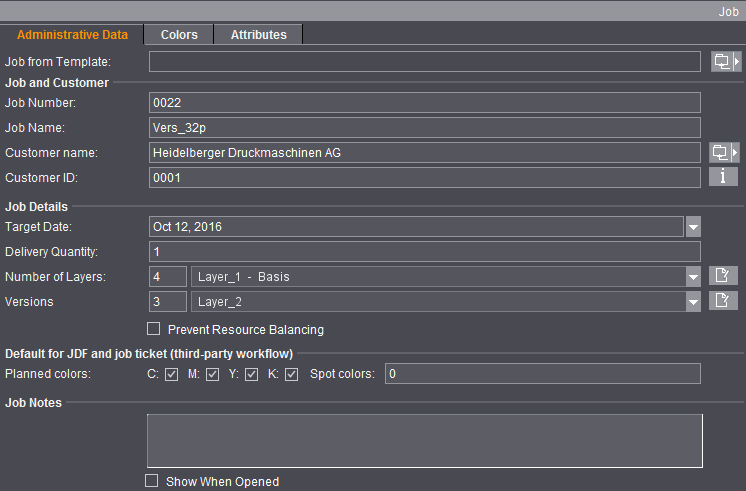This screenshot has height=491, width=746.
Task: Select the Administrative Data tab
Action: click(x=72, y=34)
